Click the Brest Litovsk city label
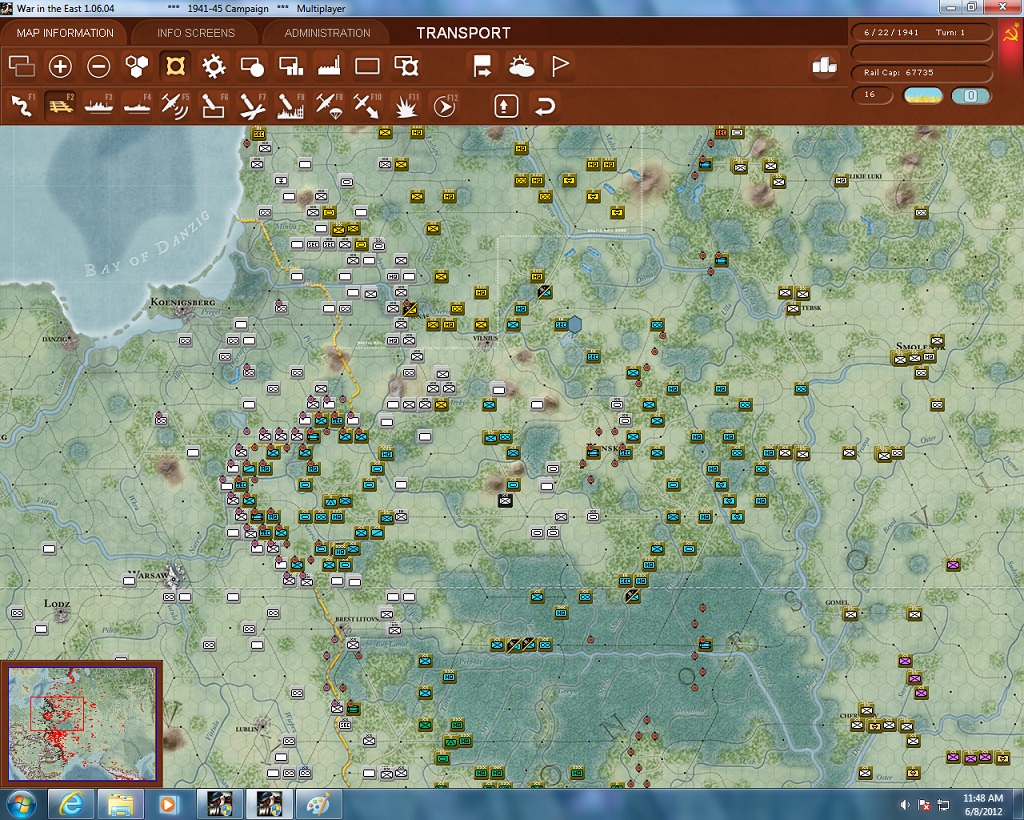Image resolution: width=1024 pixels, height=820 pixels. tap(357, 618)
